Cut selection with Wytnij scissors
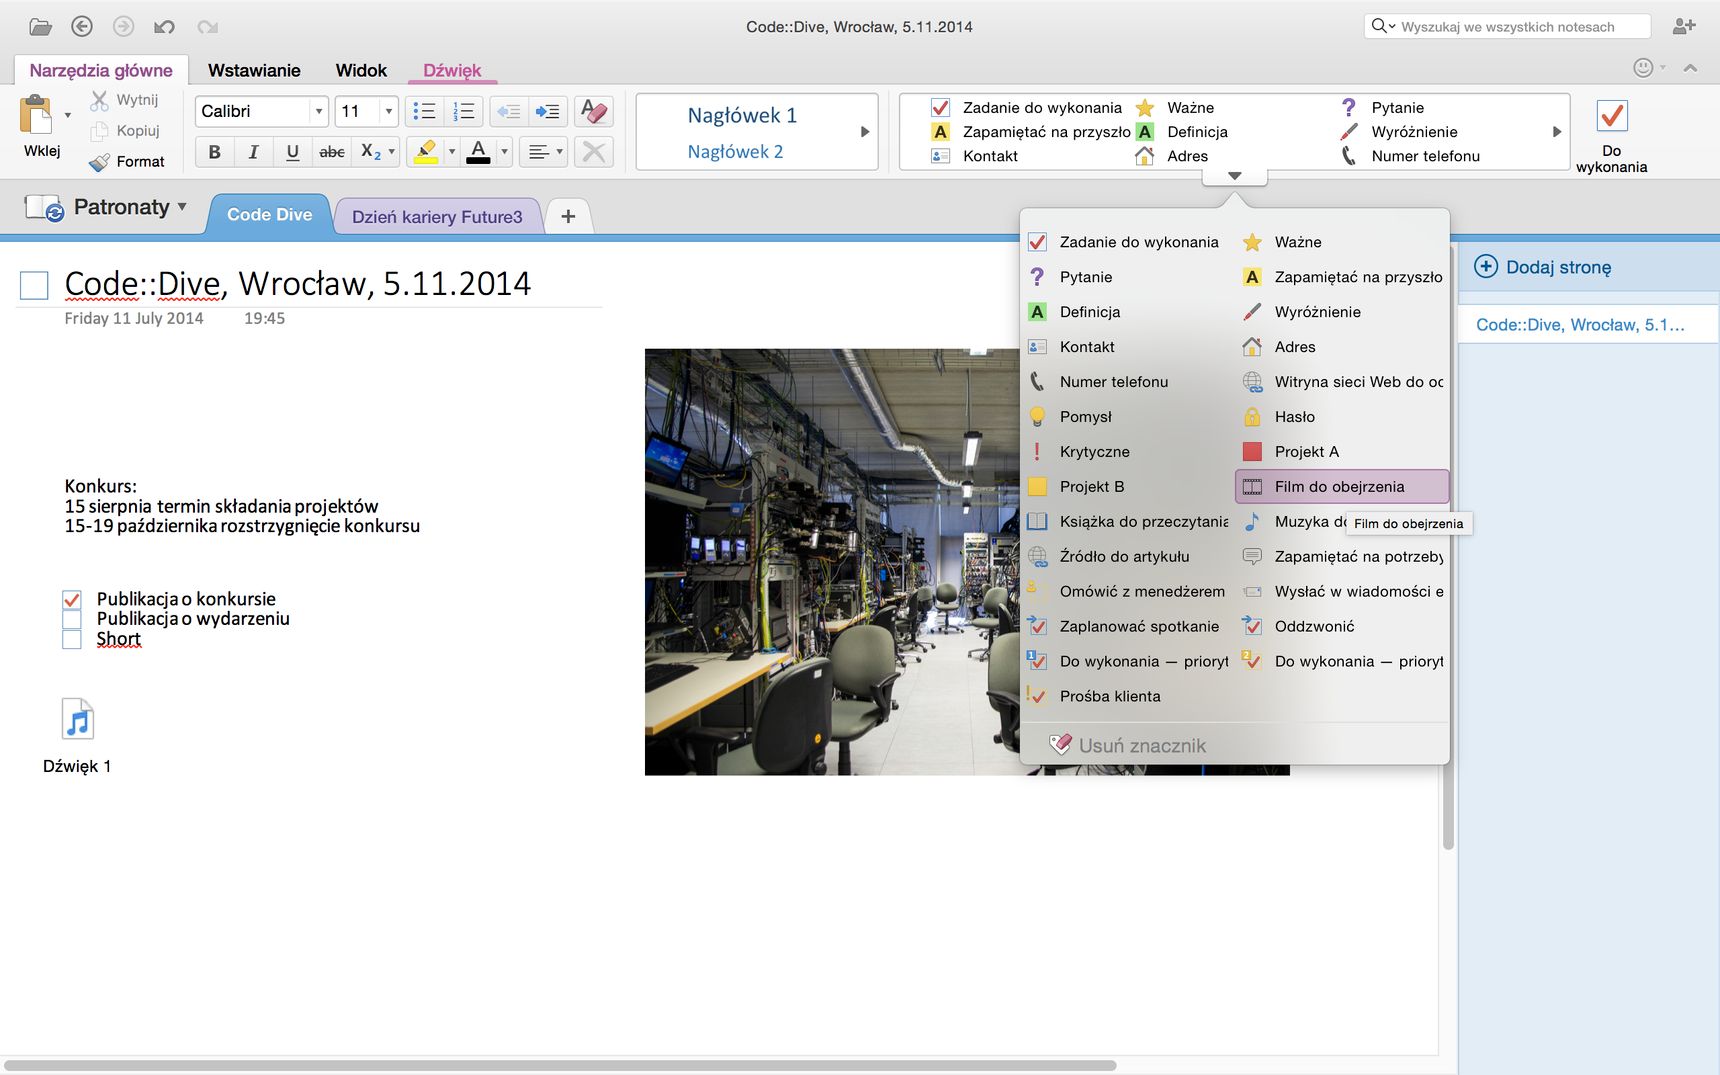Viewport: 1720px width, 1075px height. tap(125, 100)
